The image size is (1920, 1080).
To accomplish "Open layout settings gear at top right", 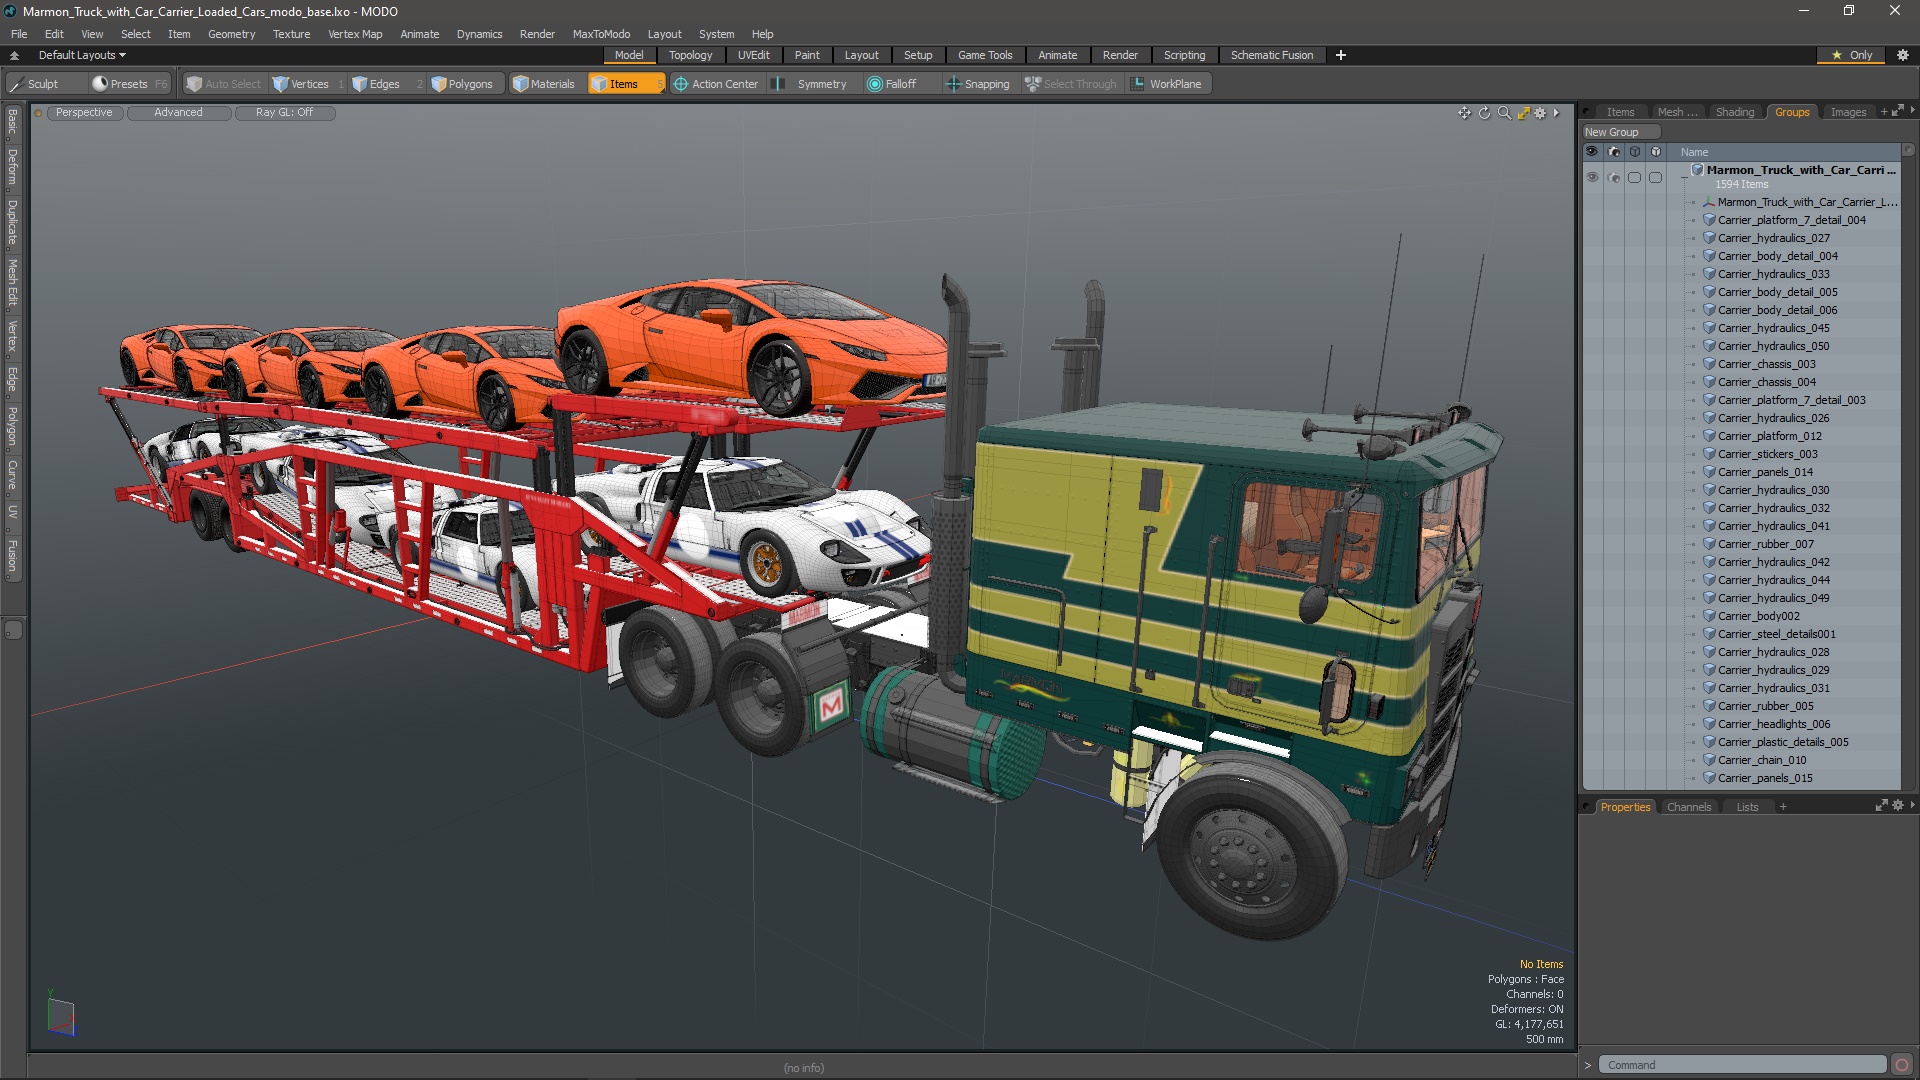I will click(1903, 55).
